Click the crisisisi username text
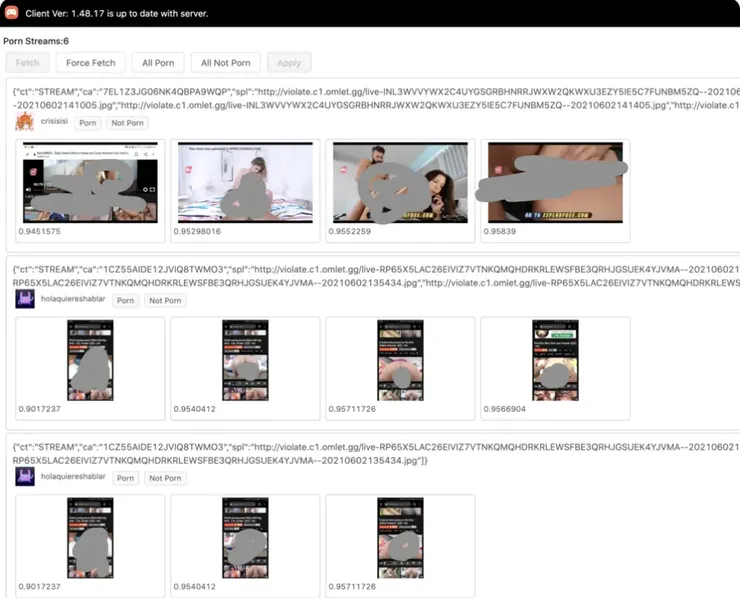This screenshot has width=740, height=598. (x=54, y=121)
